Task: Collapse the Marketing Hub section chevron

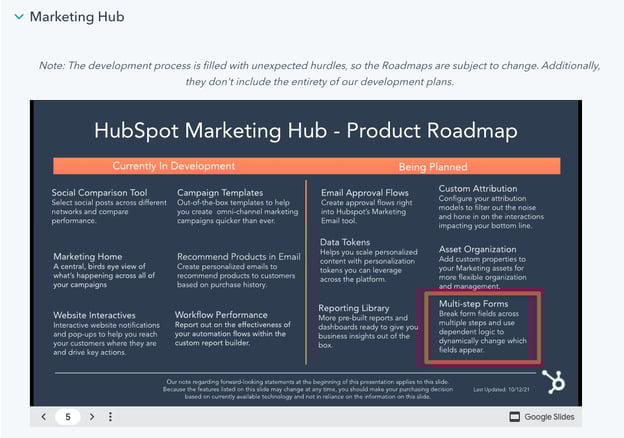Action: pyautogui.click(x=19, y=17)
